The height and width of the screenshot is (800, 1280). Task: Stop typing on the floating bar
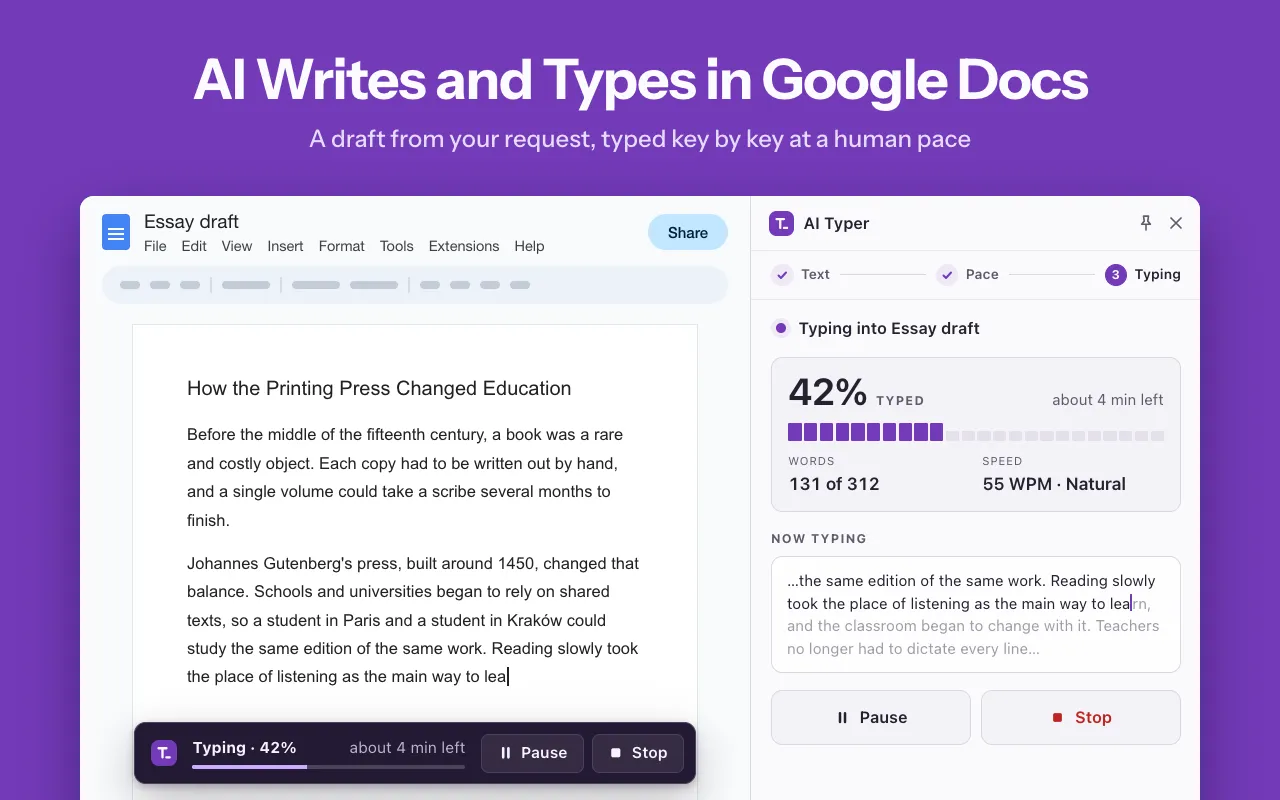(x=638, y=753)
